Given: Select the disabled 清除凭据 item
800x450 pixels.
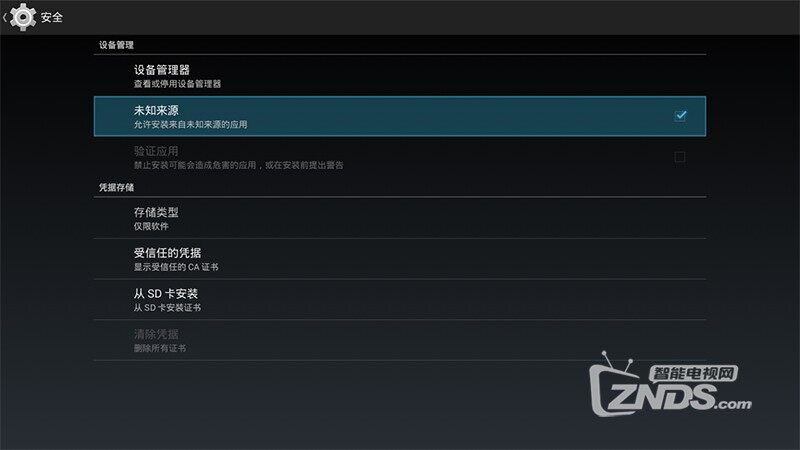Looking at the screenshot, I should [399, 341].
